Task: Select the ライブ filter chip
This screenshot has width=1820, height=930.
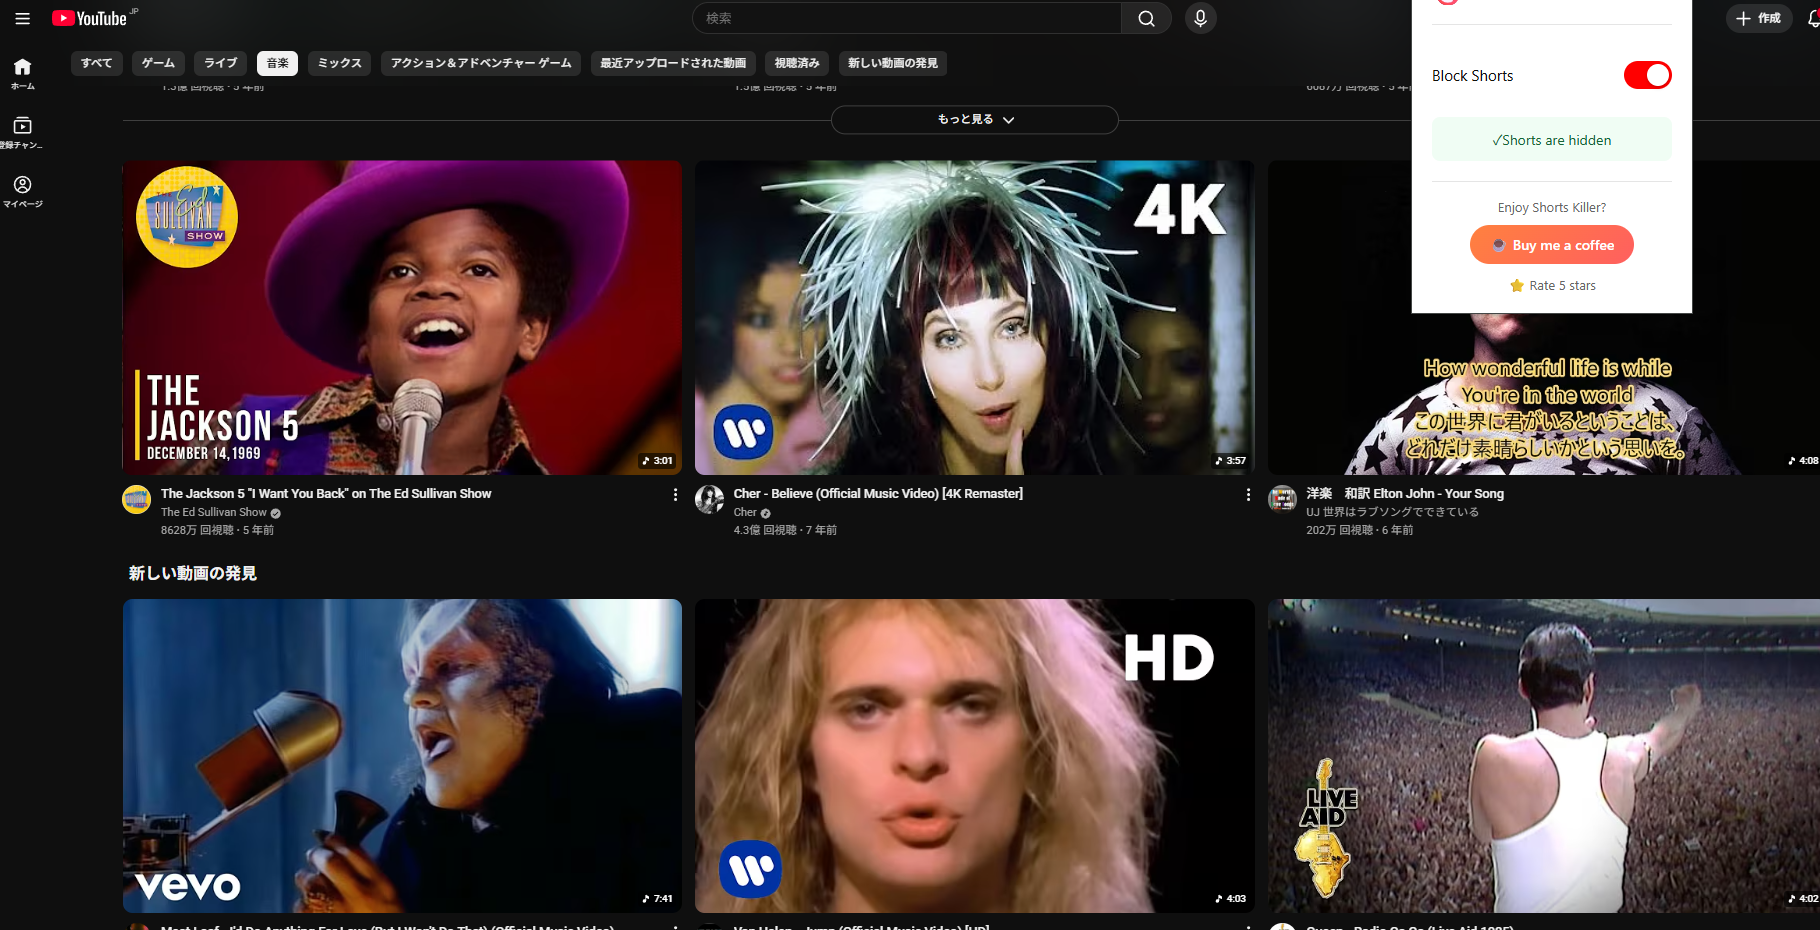Action: [x=220, y=63]
